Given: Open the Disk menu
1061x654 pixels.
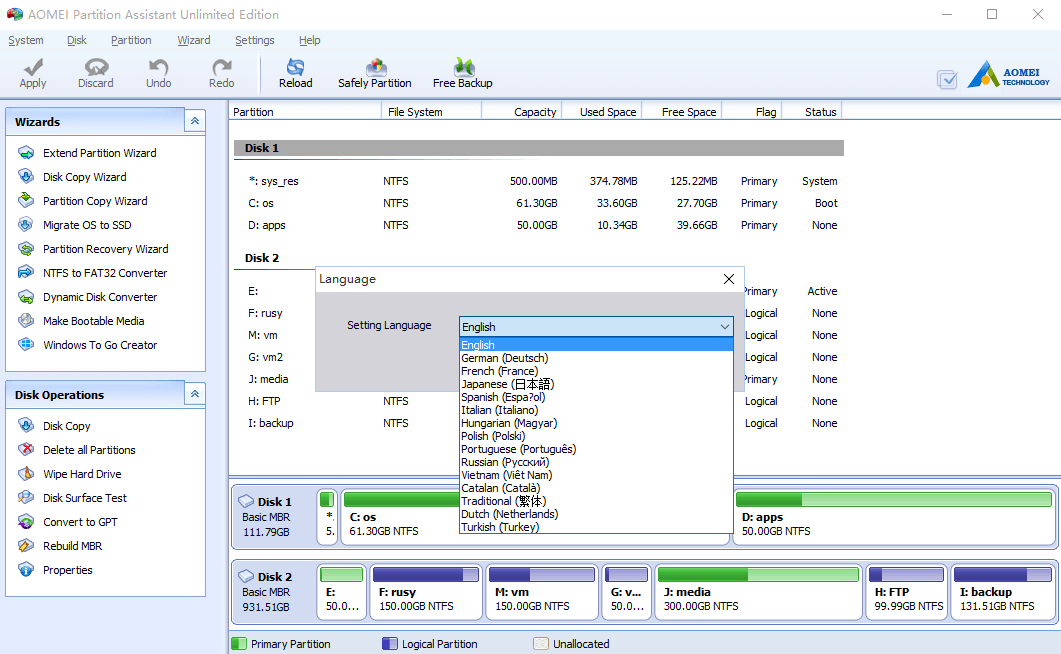Looking at the screenshot, I should (x=76, y=41).
